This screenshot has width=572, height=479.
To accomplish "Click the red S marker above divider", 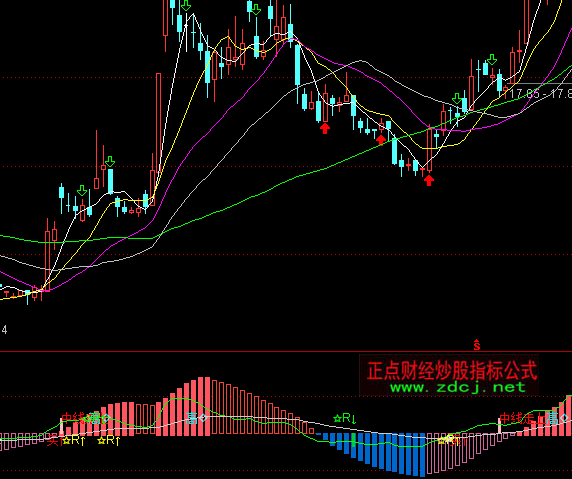I will pos(477,344).
